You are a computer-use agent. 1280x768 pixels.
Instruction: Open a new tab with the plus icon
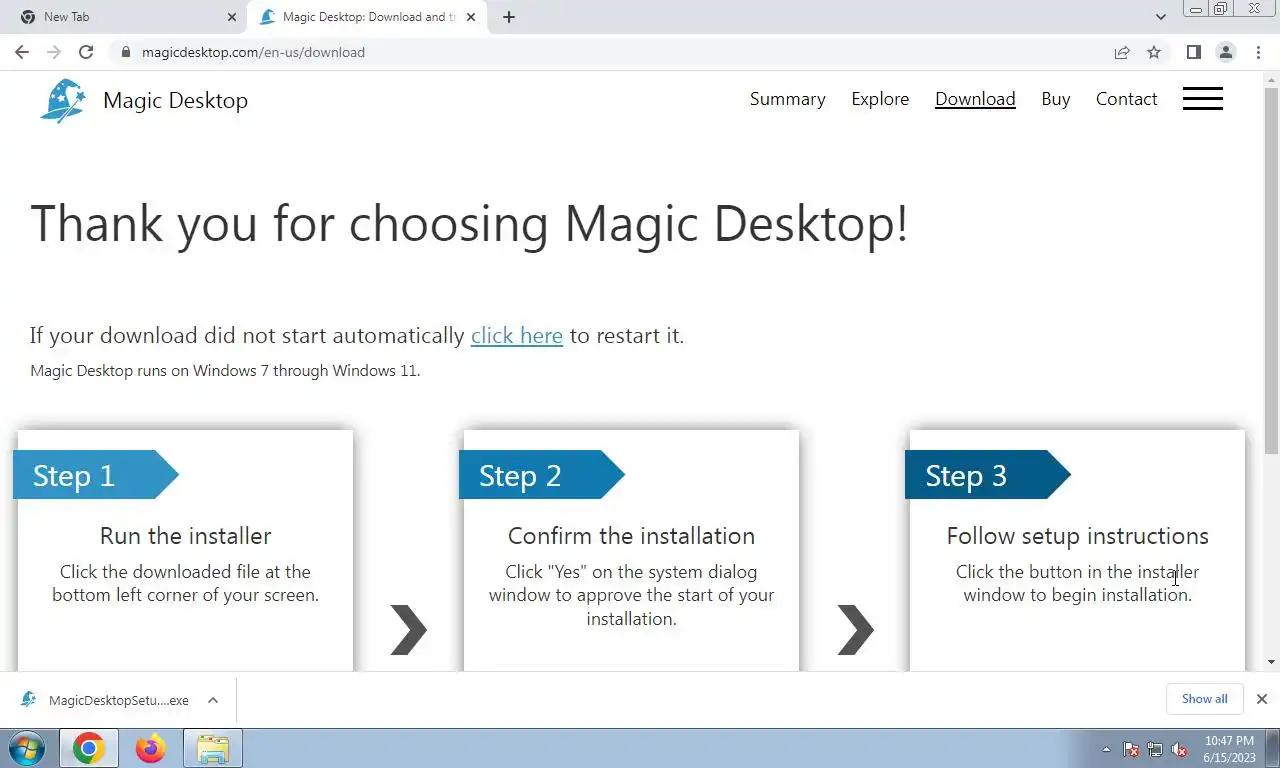[509, 17]
